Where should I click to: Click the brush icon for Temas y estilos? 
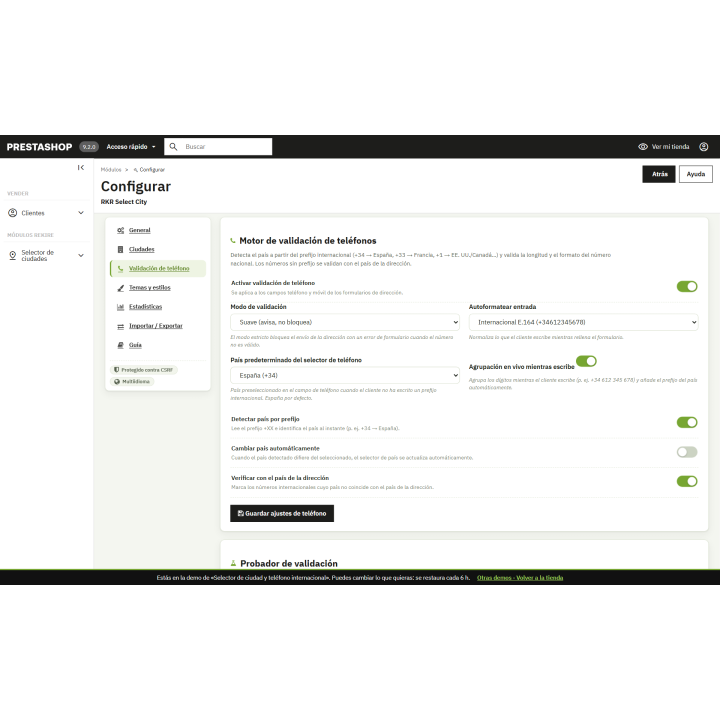120,288
